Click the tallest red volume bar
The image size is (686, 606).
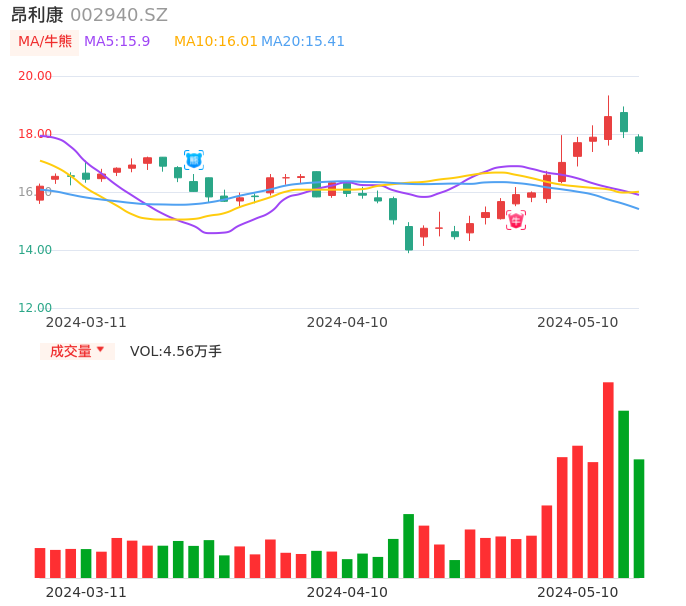click(608, 480)
